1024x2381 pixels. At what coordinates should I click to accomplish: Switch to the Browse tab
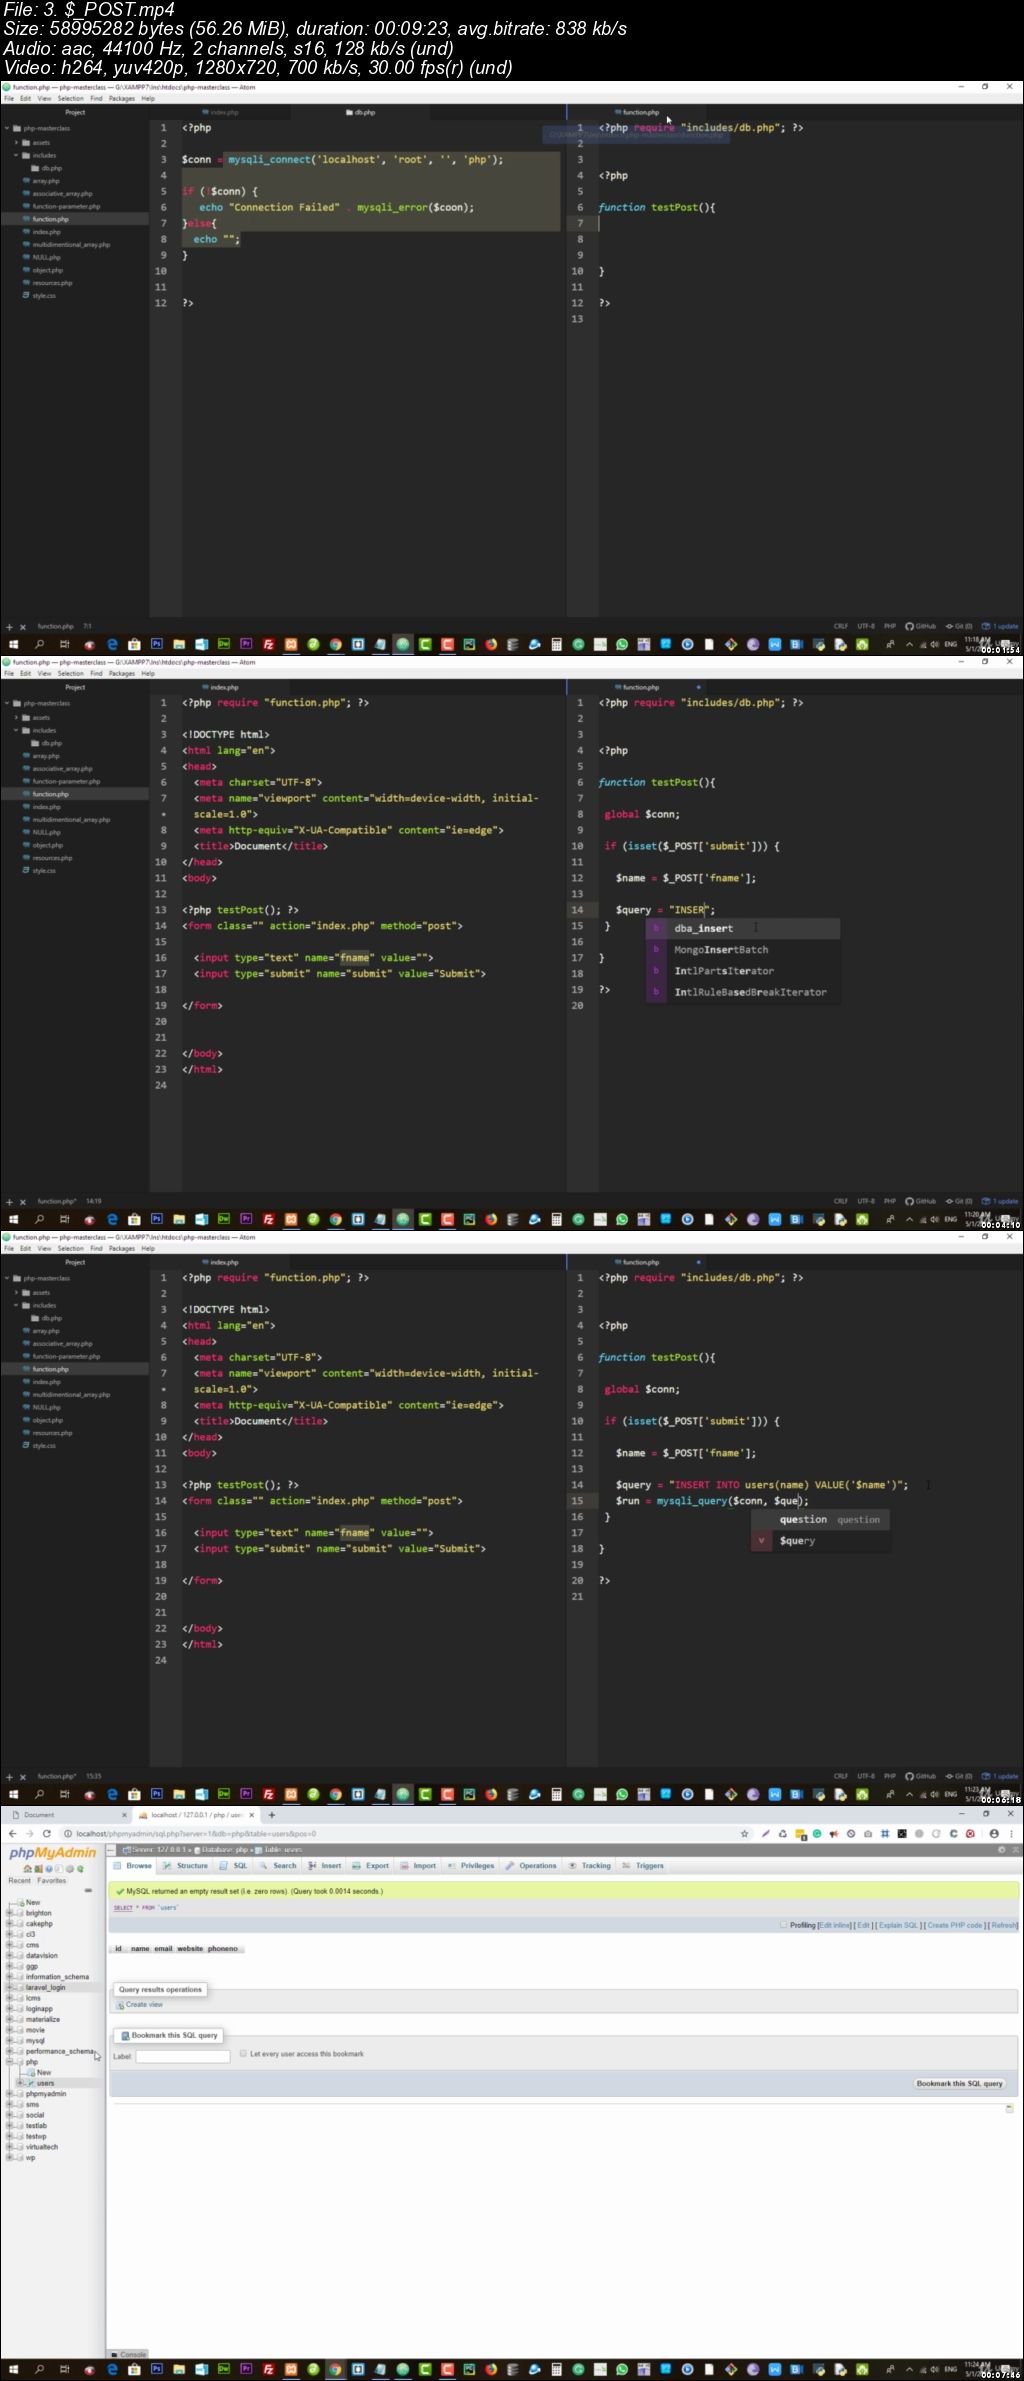133,1865
